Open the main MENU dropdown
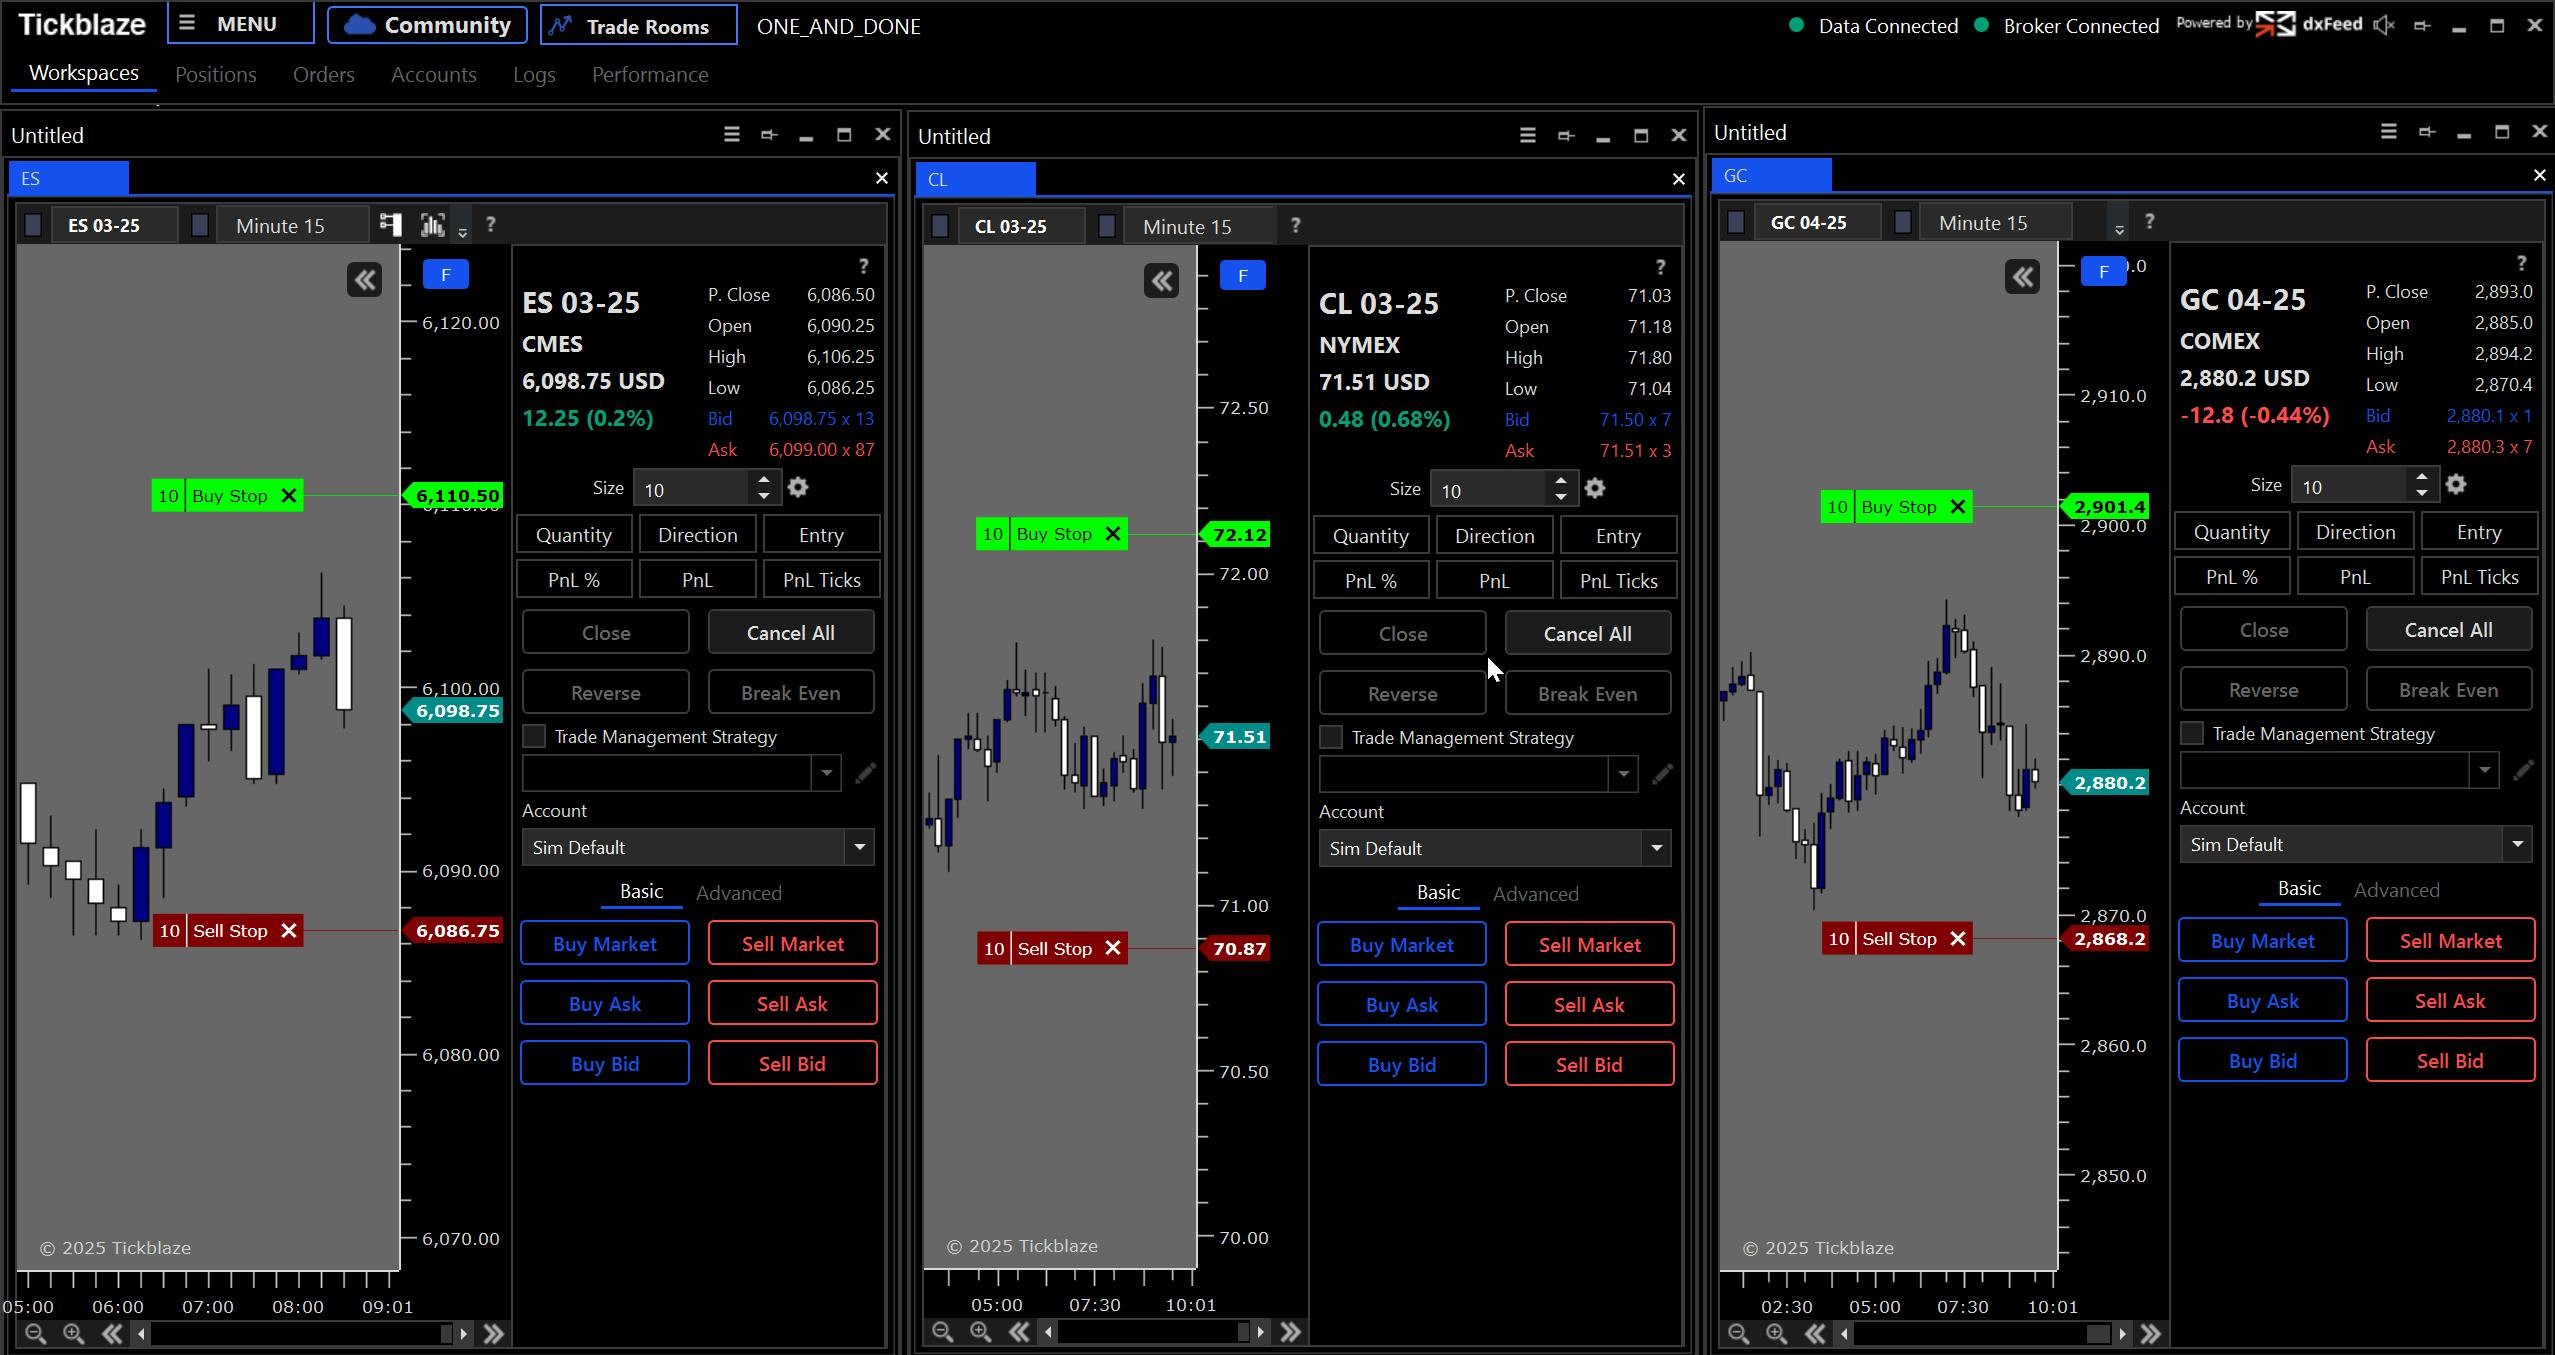2555x1355 pixels. tap(241, 24)
